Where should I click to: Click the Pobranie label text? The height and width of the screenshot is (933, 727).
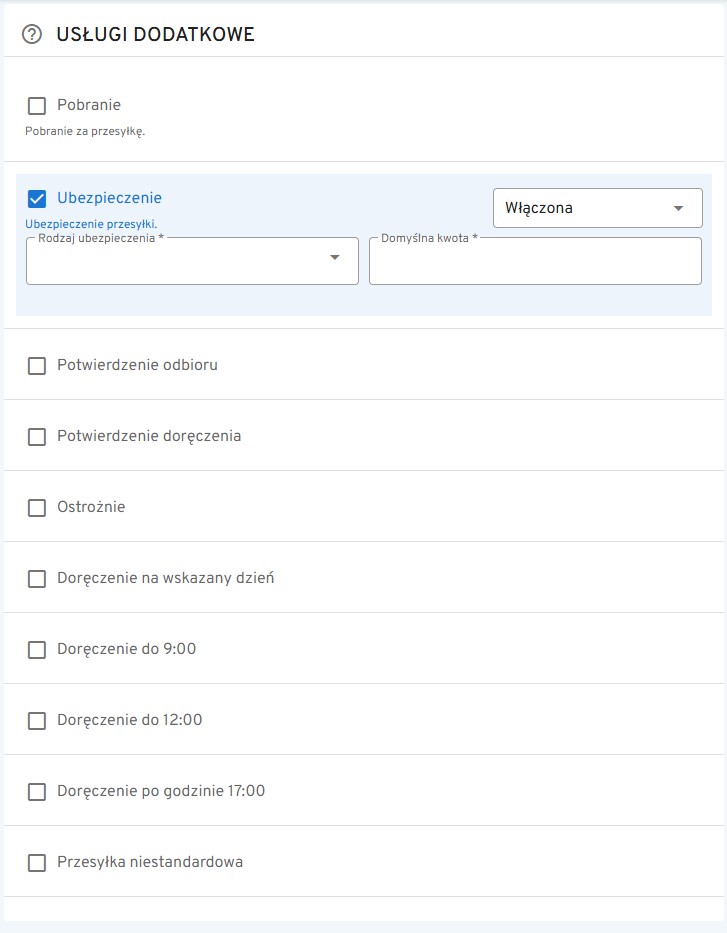pos(89,105)
